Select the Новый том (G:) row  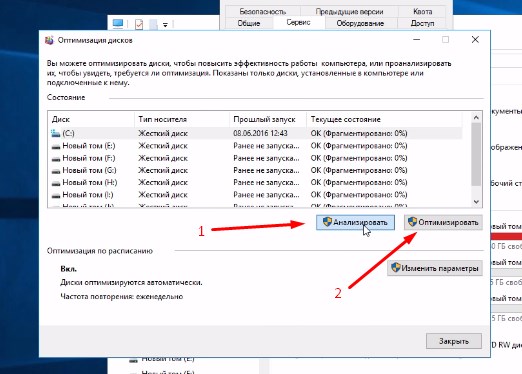[255, 170]
